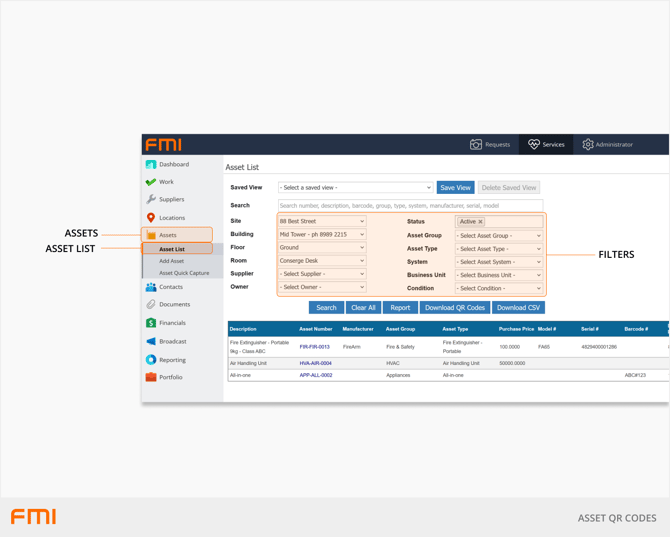This screenshot has width=670, height=537.
Task: Click the Download CSV button
Action: pos(518,308)
